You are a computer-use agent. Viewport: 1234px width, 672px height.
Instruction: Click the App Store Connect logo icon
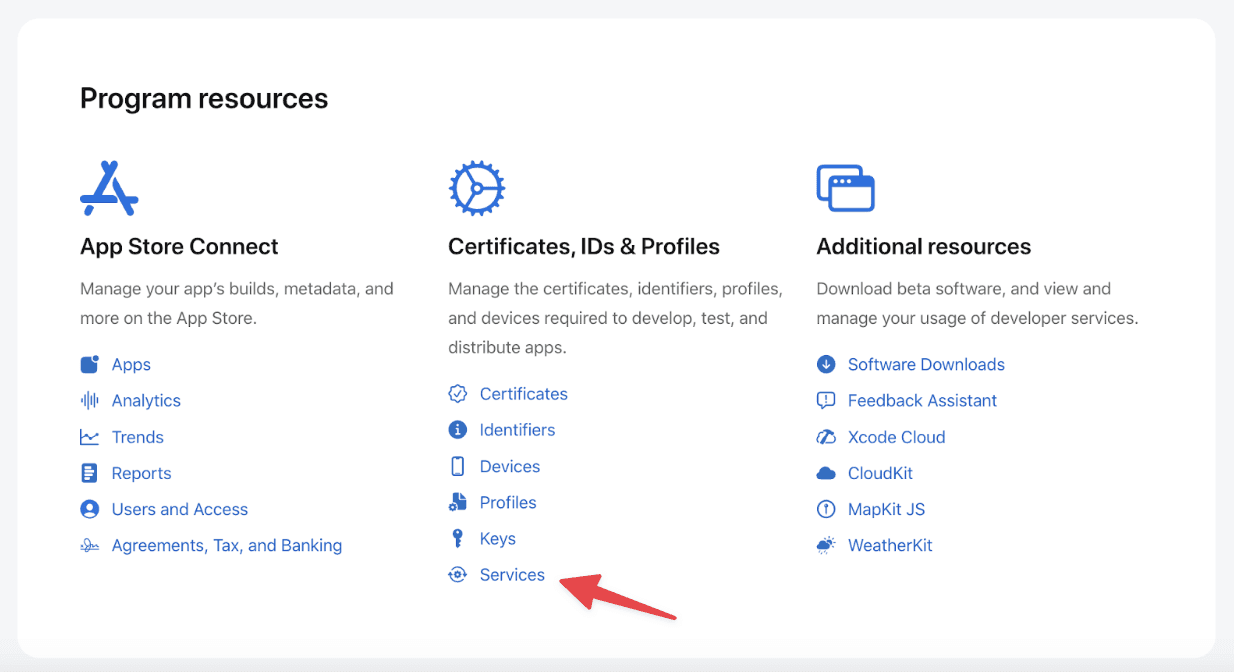[x=109, y=187]
